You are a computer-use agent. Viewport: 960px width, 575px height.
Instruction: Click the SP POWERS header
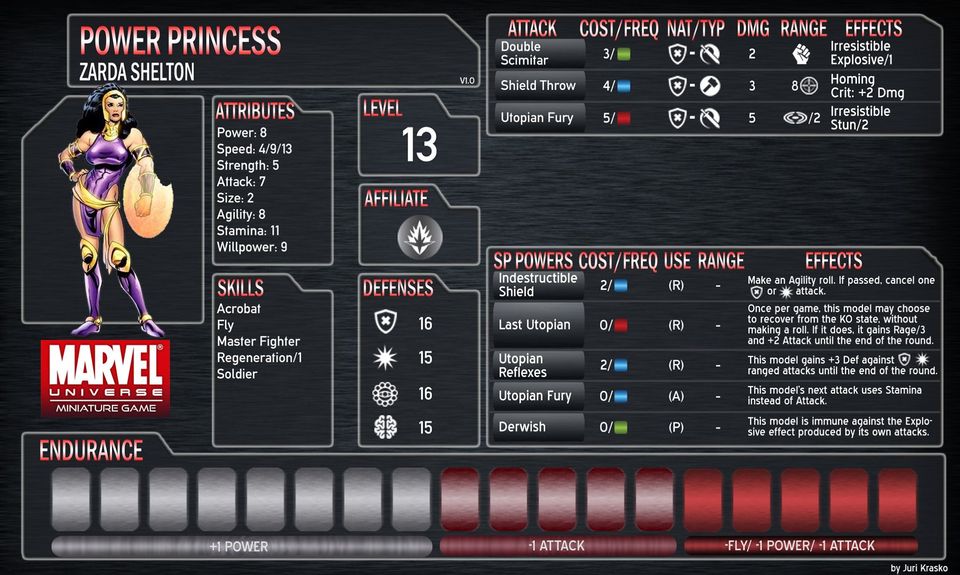pyautogui.click(x=533, y=261)
